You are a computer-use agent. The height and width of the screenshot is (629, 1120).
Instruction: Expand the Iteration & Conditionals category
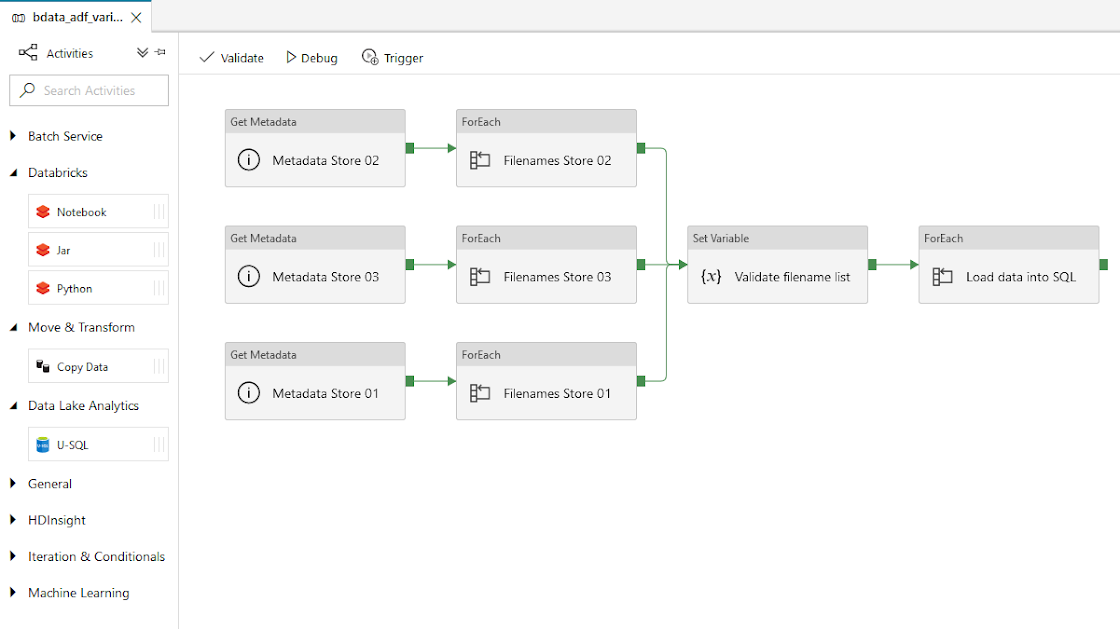pyautogui.click(x=13, y=557)
